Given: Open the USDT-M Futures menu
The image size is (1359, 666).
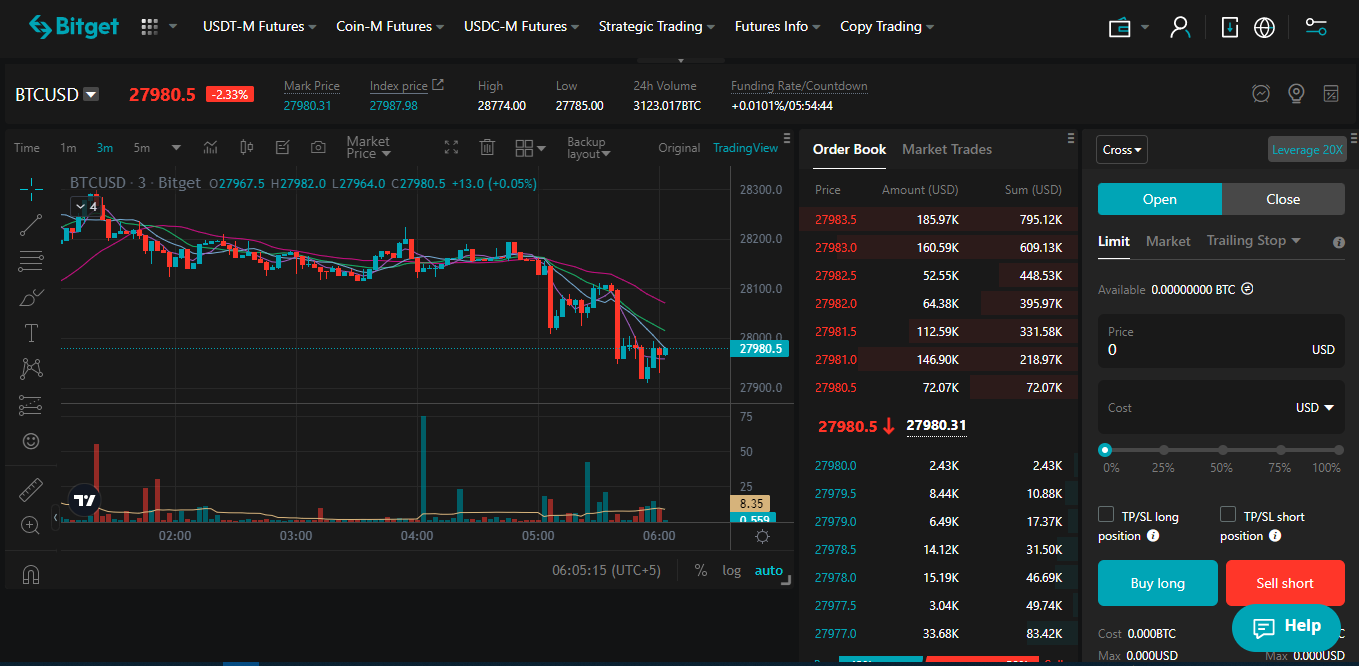Looking at the screenshot, I should point(259,26).
